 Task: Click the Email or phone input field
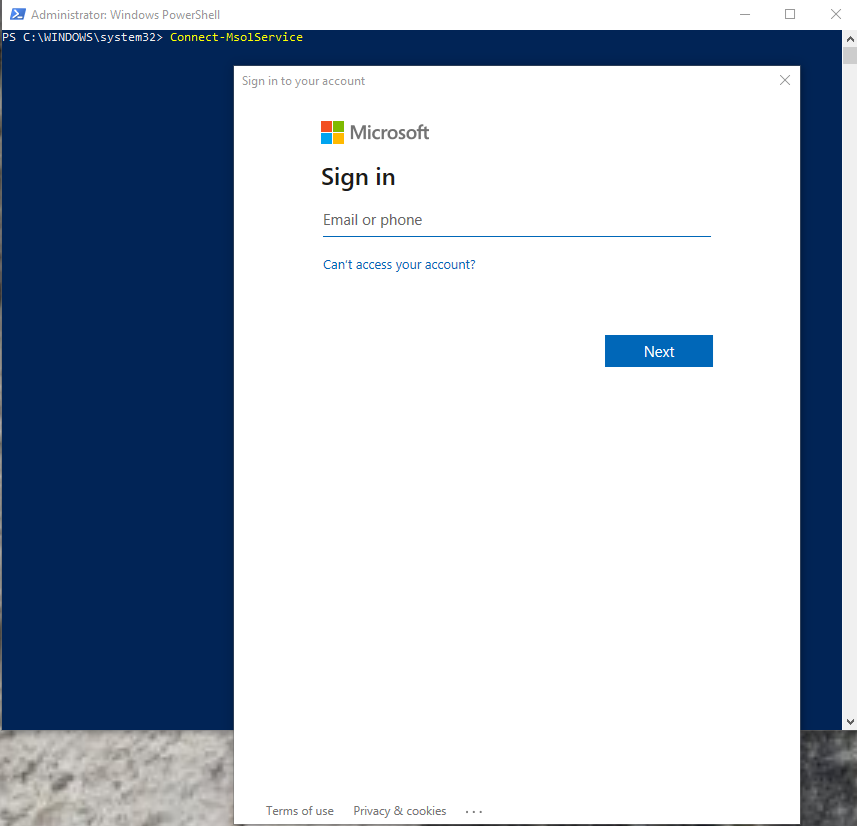coord(516,220)
